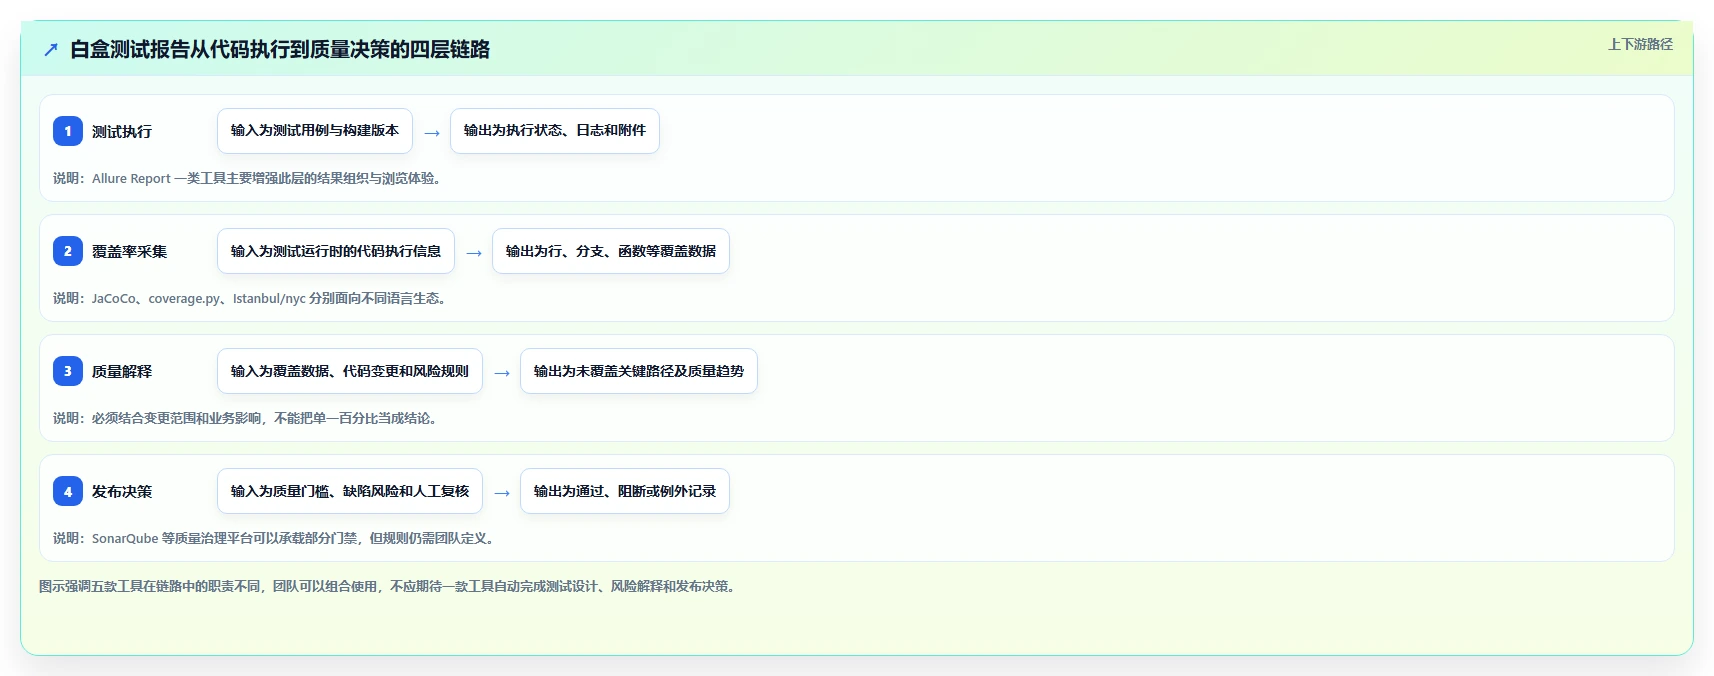Click the arrow in the 发布决策 row

coord(502,492)
